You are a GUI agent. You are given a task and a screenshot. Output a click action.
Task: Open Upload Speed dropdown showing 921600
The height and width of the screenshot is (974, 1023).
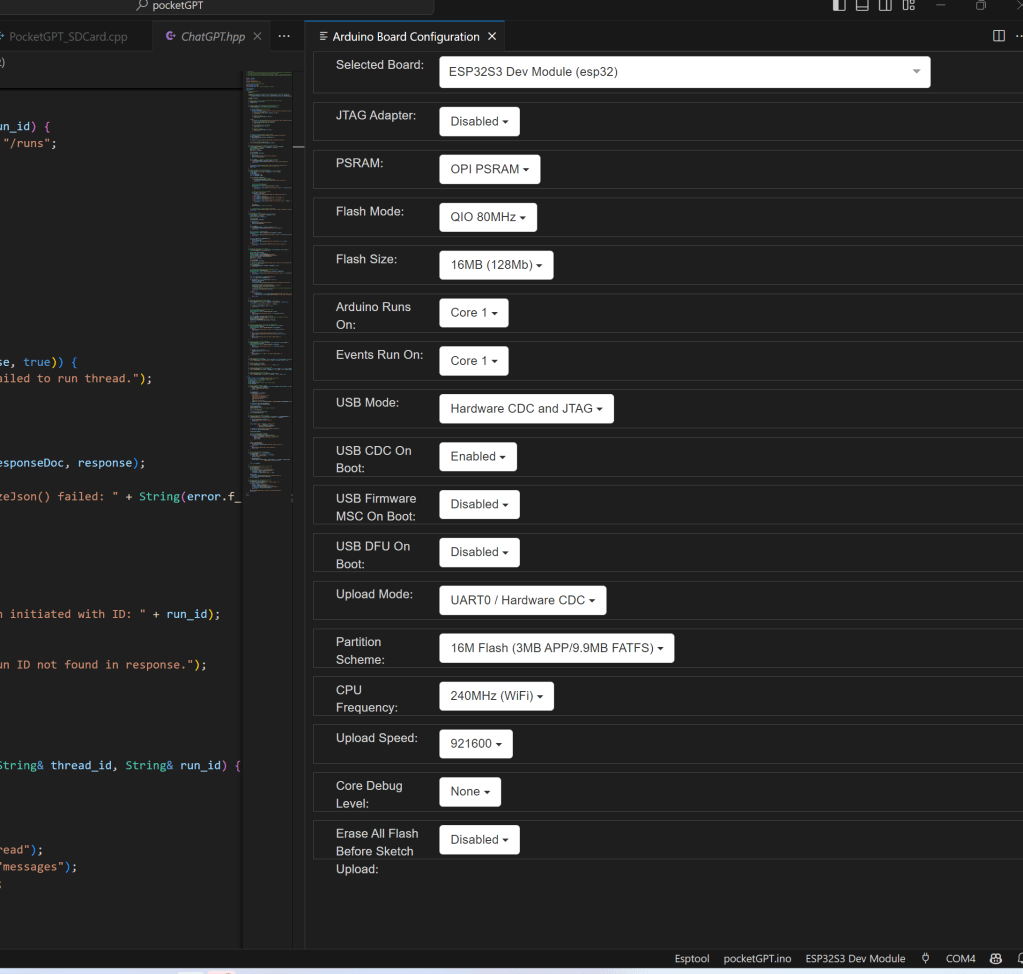click(475, 744)
